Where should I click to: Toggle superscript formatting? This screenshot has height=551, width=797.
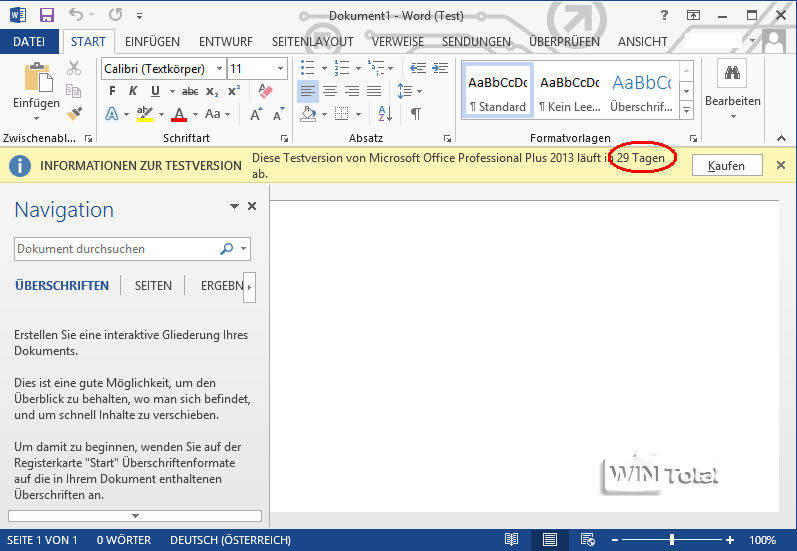click(234, 91)
